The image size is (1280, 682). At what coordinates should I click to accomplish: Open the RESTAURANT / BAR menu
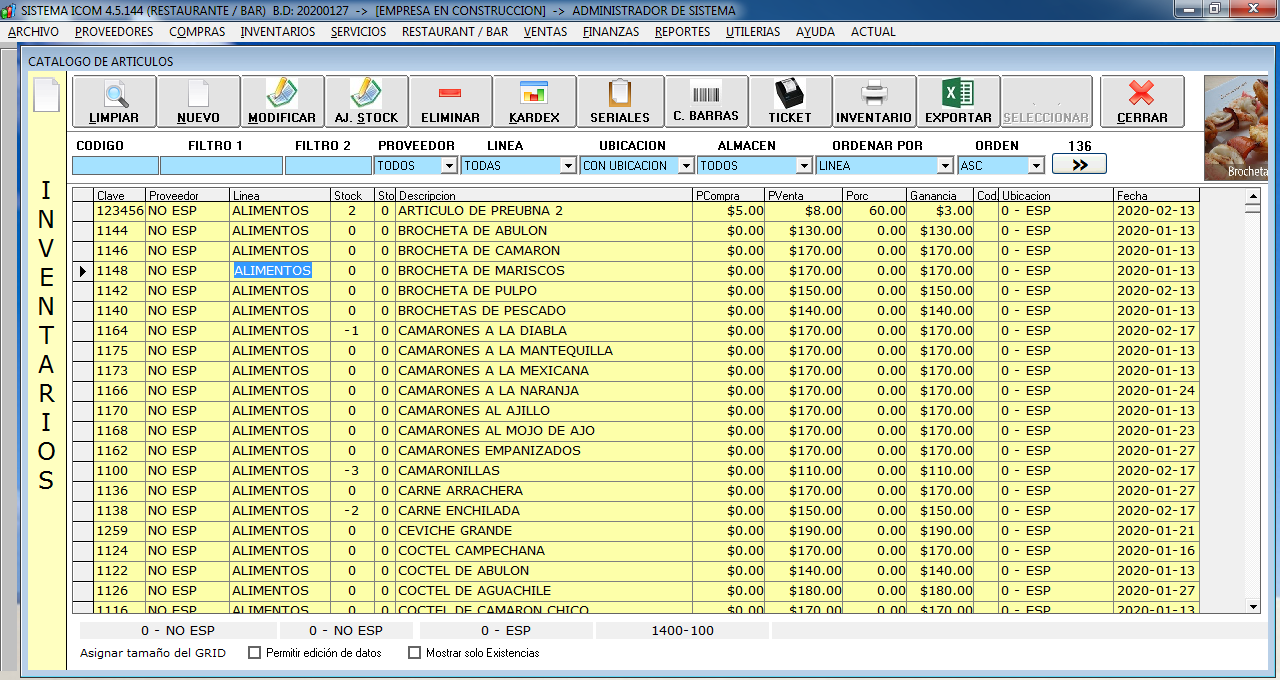455,32
